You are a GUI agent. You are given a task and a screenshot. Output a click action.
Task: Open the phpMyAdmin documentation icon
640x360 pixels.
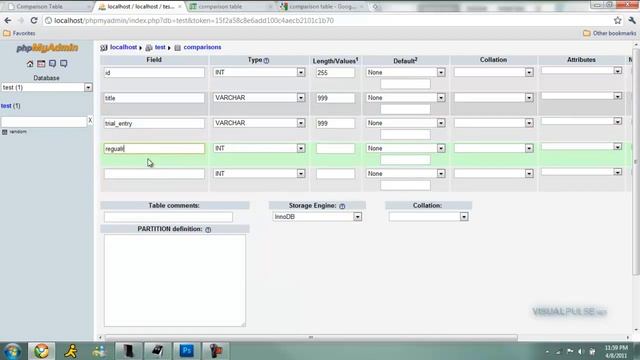pos(53,64)
